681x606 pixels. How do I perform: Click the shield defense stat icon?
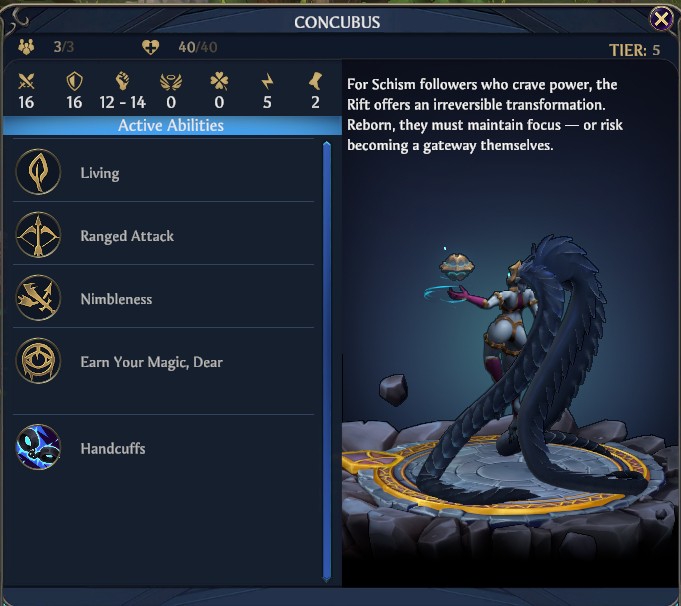[74, 81]
